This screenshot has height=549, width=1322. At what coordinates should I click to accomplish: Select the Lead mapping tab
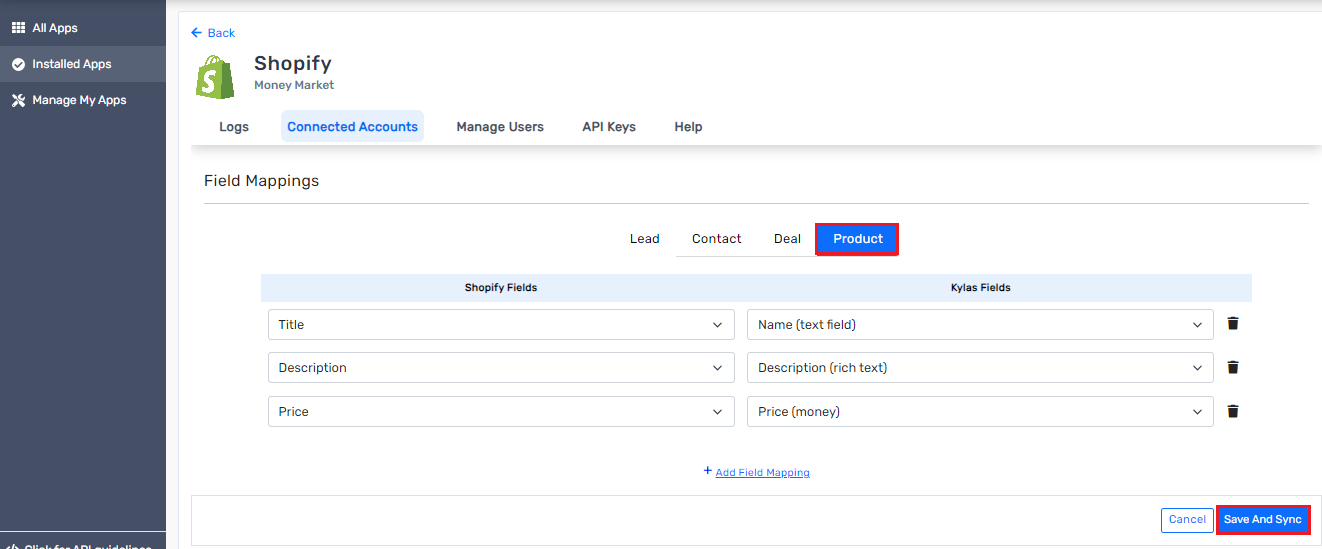click(x=644, y=239)
